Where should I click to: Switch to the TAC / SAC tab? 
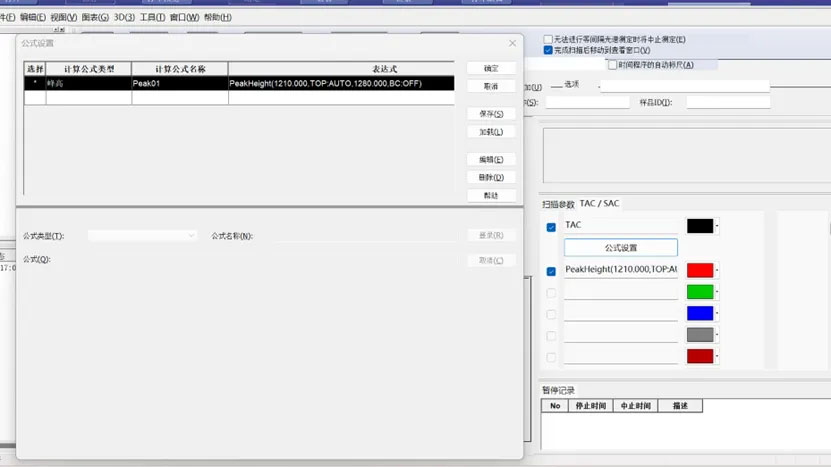tap(599, 203)
